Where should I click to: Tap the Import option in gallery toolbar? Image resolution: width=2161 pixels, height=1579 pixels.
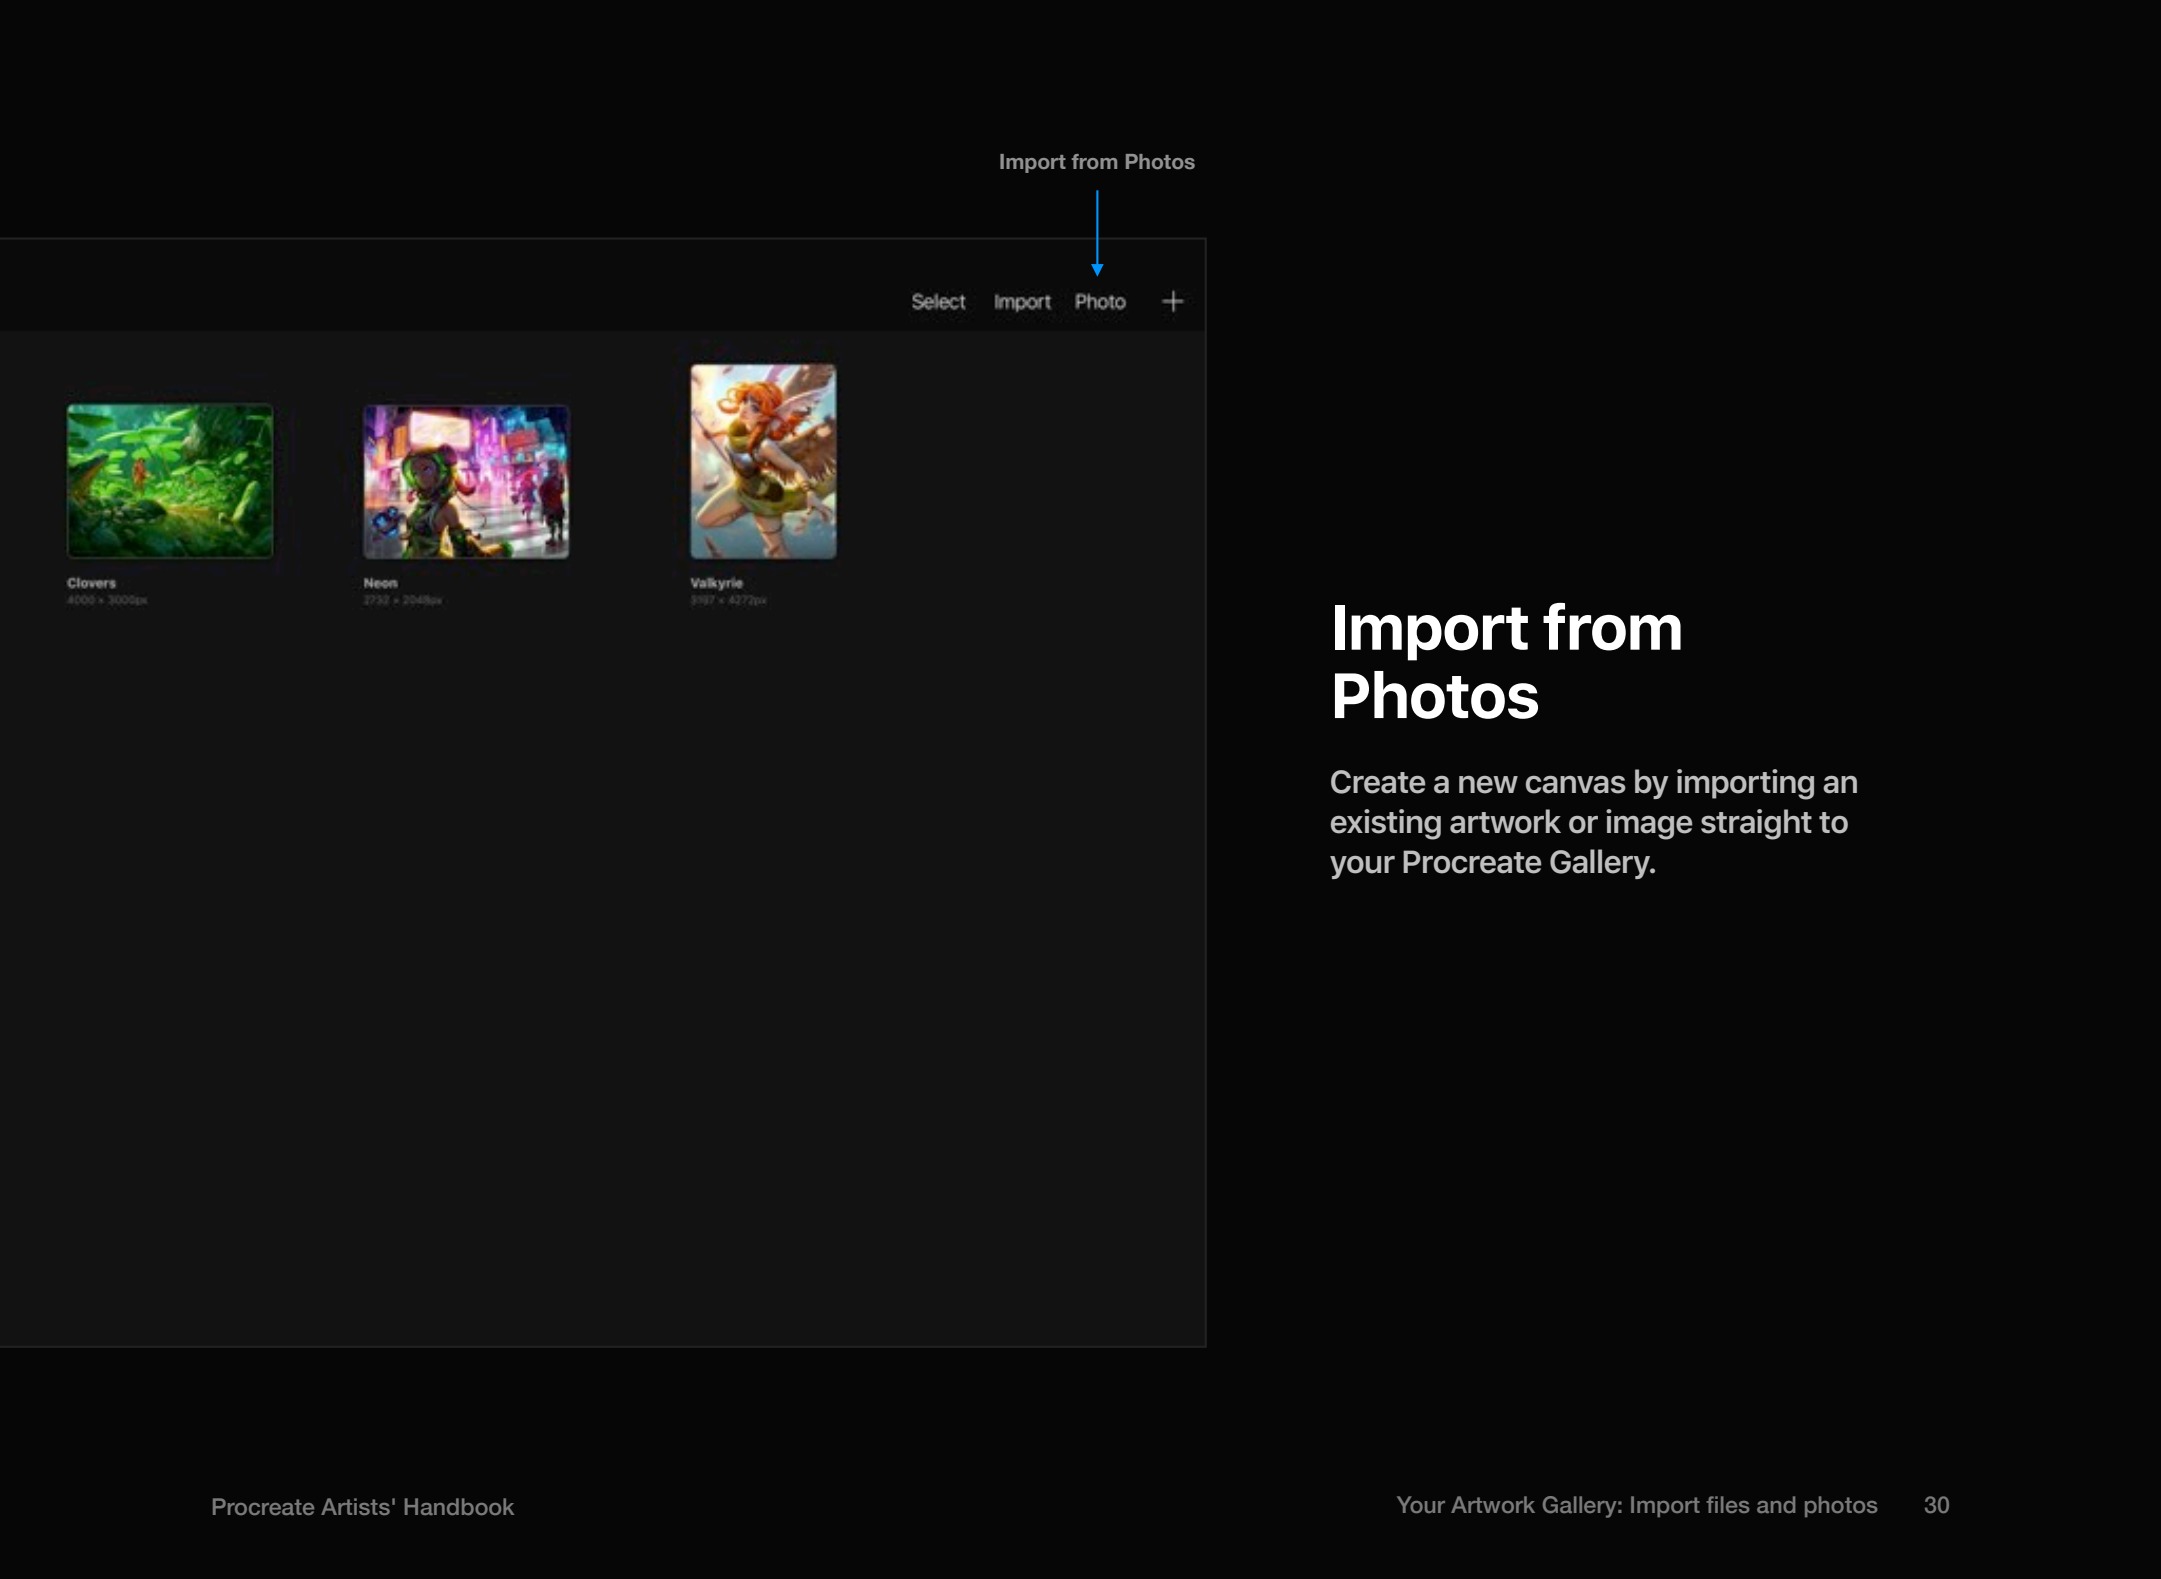pyautogui.click(x=1021, y=301)
